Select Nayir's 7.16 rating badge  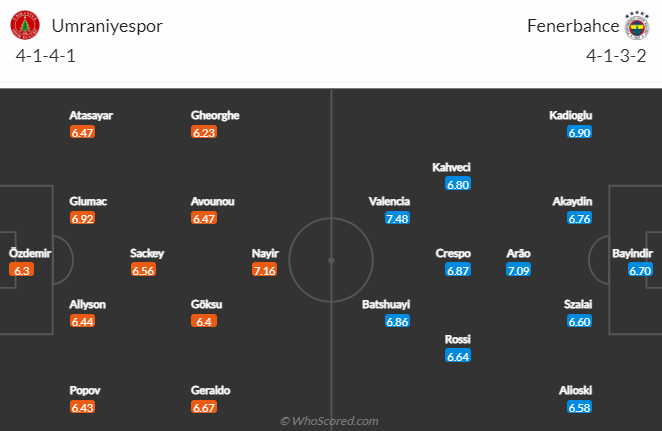pyautogui.click(x=264, y=270)
